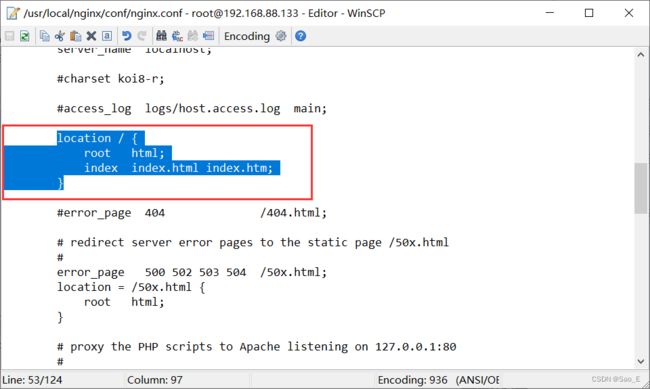Click the '#access_log logs/host.access.log main;' line

pyautogui.click(x=192, y=109)
